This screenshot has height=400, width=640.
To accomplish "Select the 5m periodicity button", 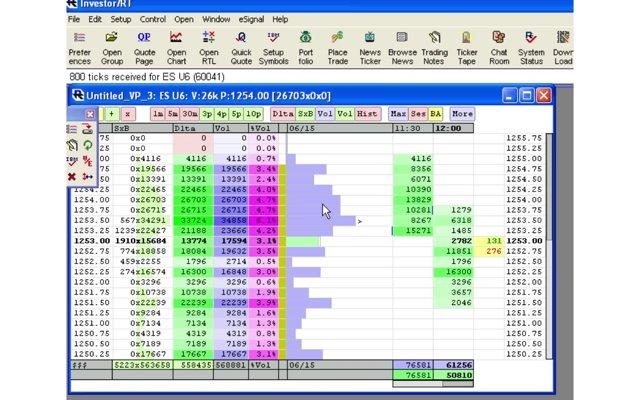I will pos(173,114).
